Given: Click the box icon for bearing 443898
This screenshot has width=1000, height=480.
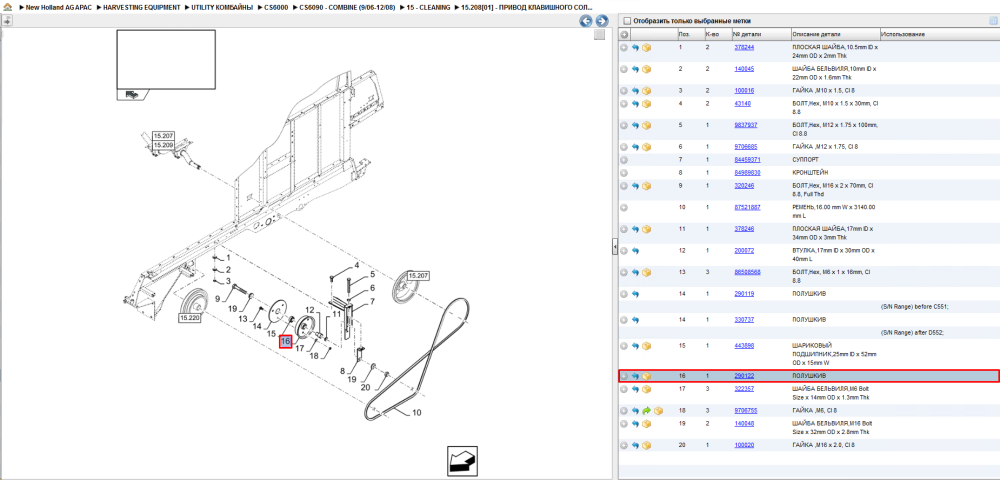Looking at the screenshot, I should (646, 345).
